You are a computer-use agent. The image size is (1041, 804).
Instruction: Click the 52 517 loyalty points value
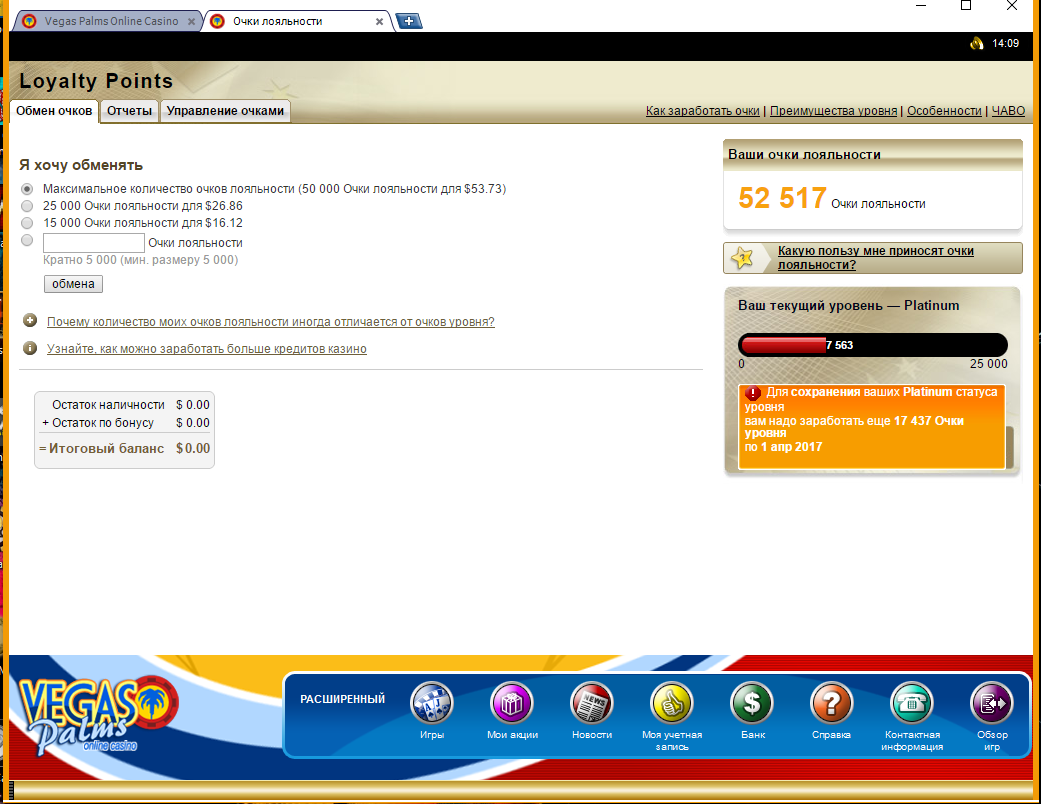click(782, 199)
